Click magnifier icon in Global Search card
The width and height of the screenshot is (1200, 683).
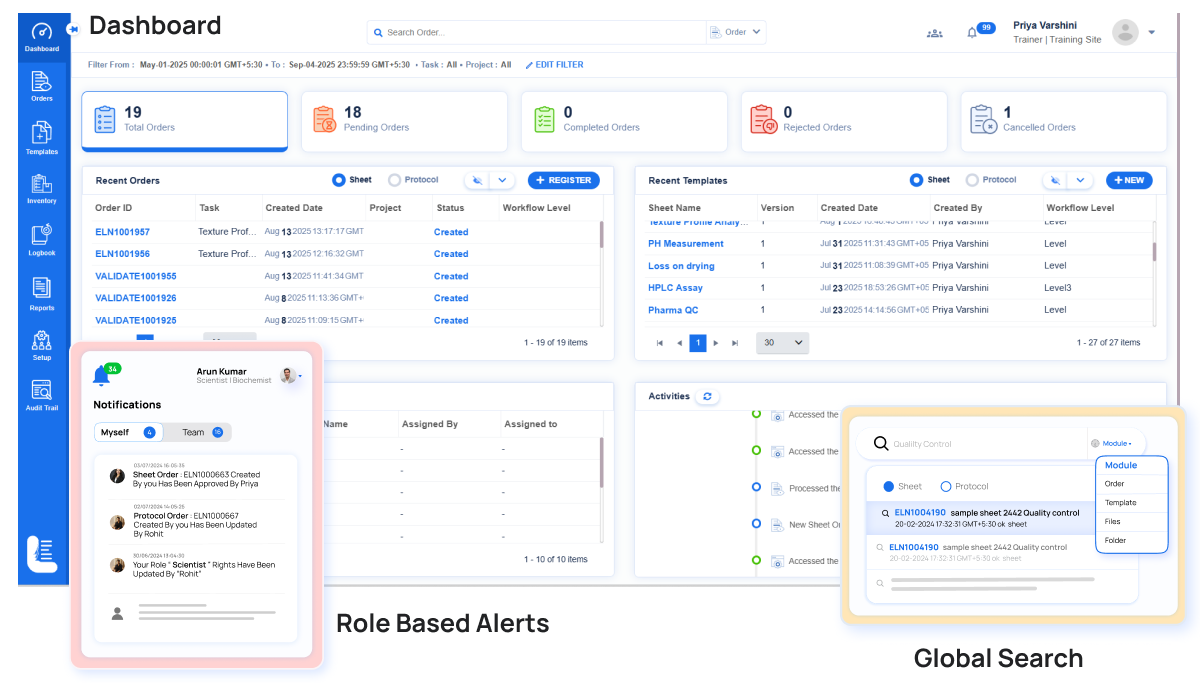coord(881,443)
